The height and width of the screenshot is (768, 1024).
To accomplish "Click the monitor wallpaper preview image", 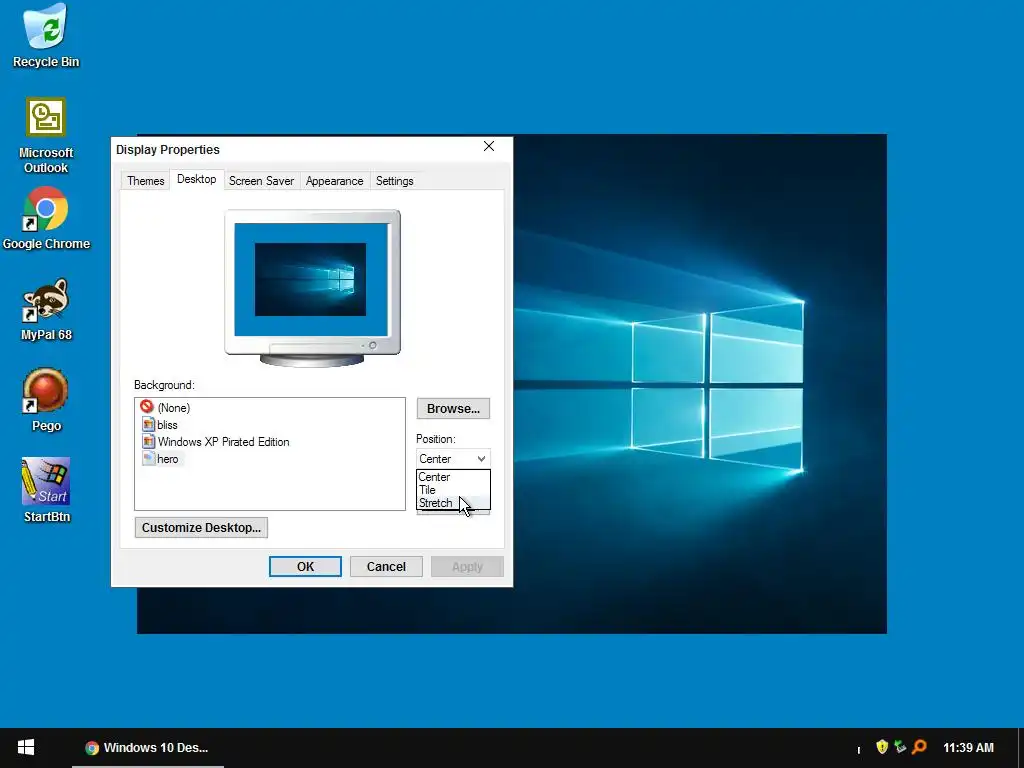I will [312, 280].
